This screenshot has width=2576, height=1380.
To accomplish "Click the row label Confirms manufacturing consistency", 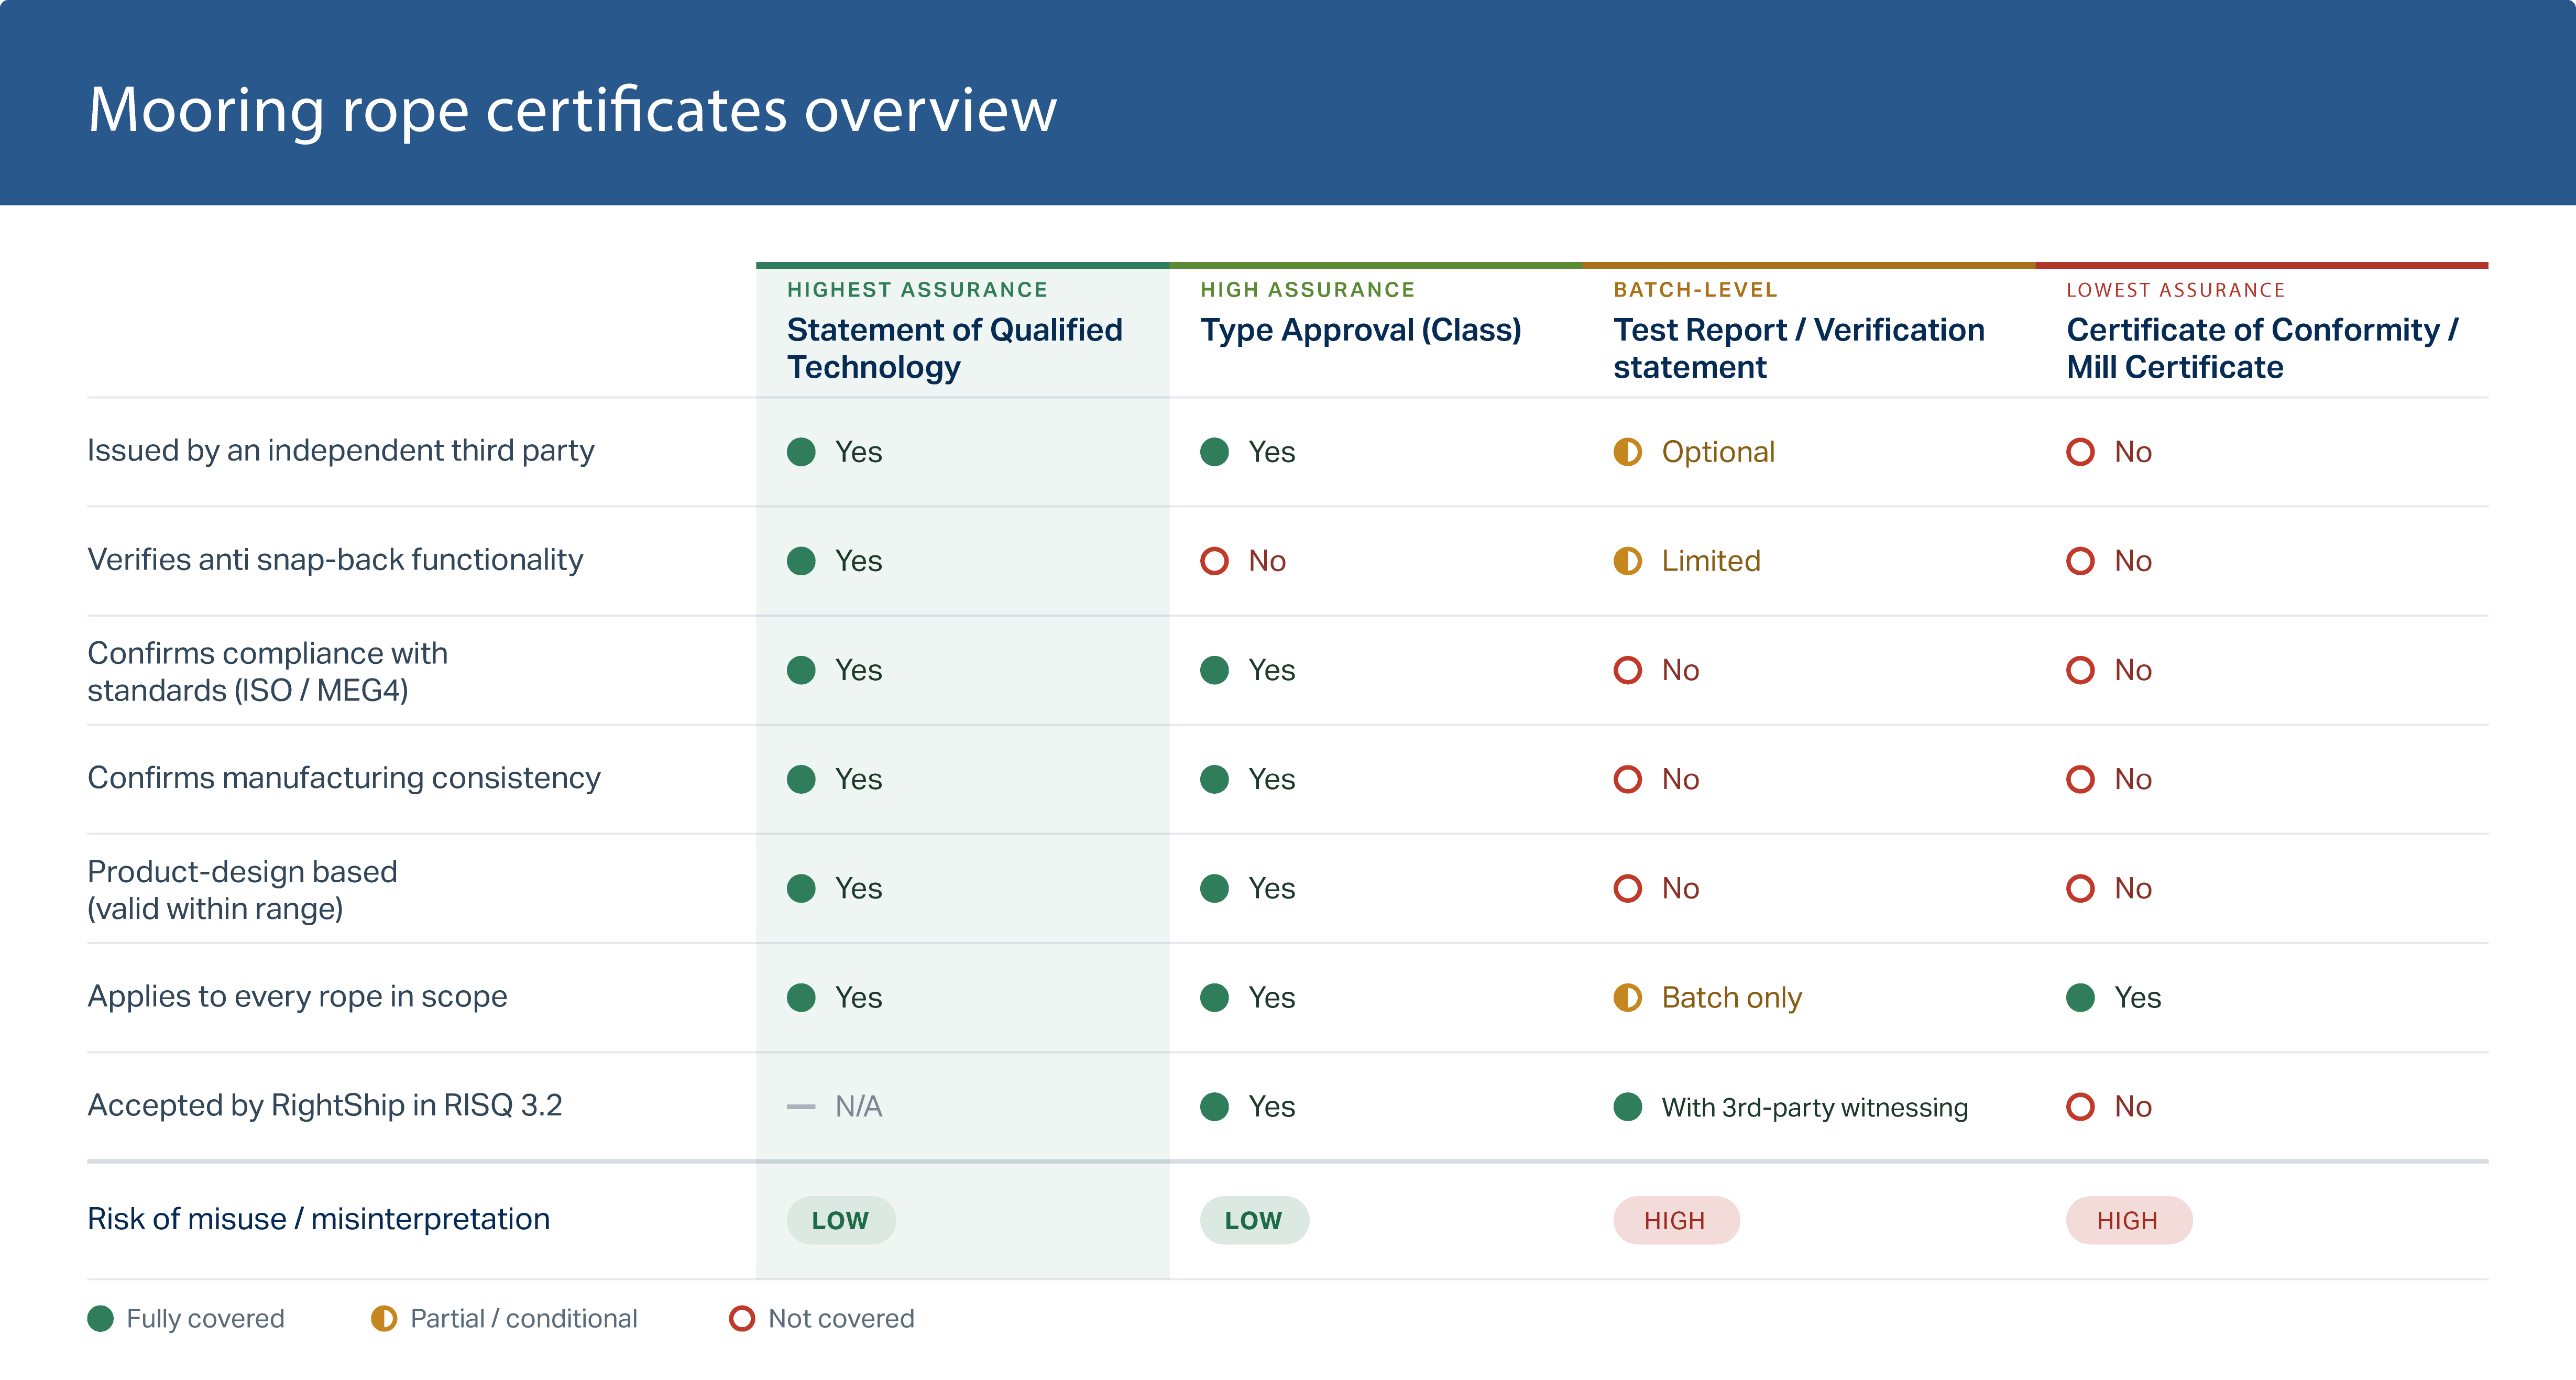I will [344, 778].
